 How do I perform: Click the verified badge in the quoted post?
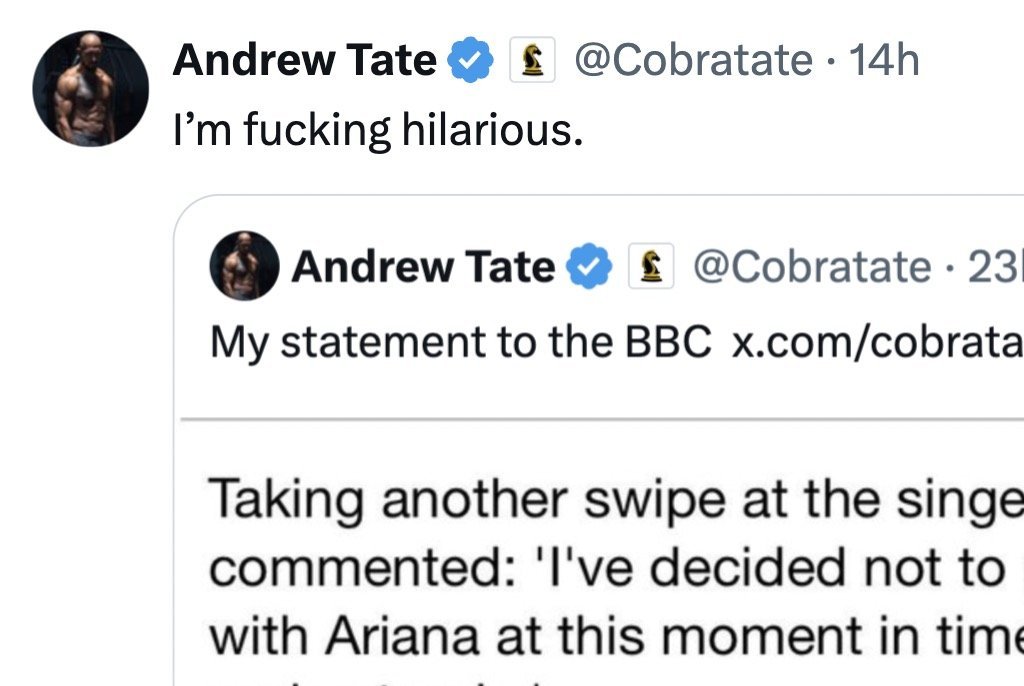point(590,267)
